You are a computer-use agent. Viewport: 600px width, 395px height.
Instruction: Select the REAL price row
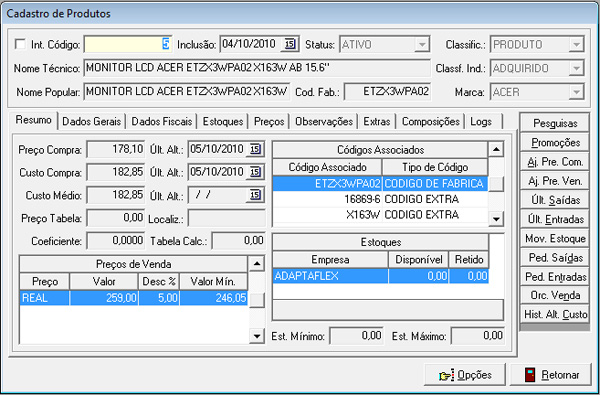(x=134, y=298)
